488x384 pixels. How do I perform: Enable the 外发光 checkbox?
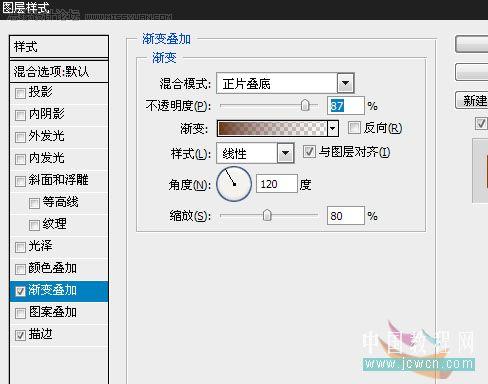pyautogui.click(x=20, y=137)
